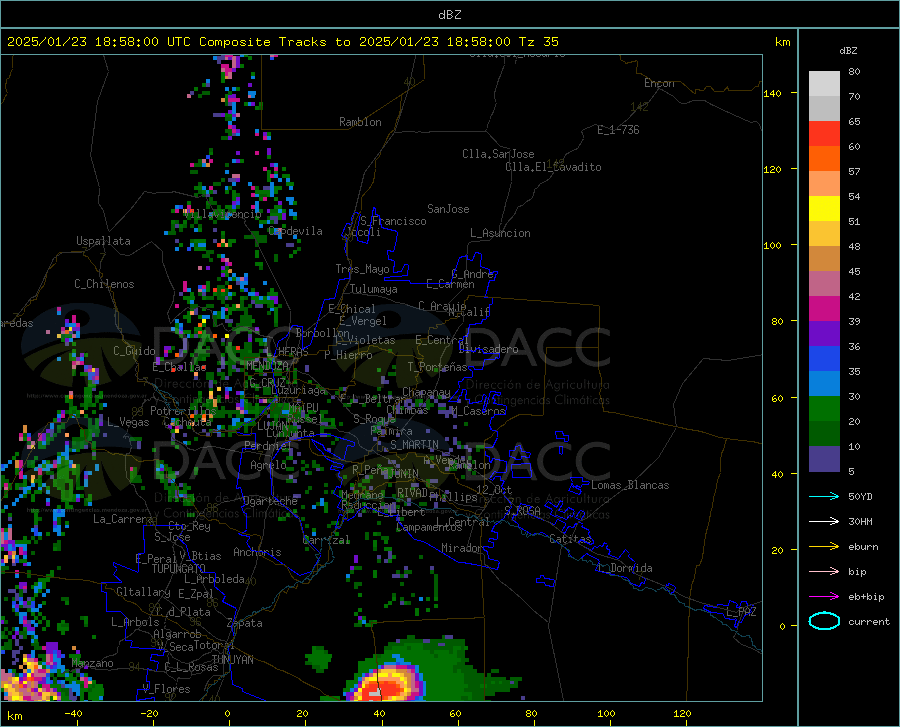Click the La_Carrera map label
Viewport: 900px width, 727px height.
(x=123, y=519)
